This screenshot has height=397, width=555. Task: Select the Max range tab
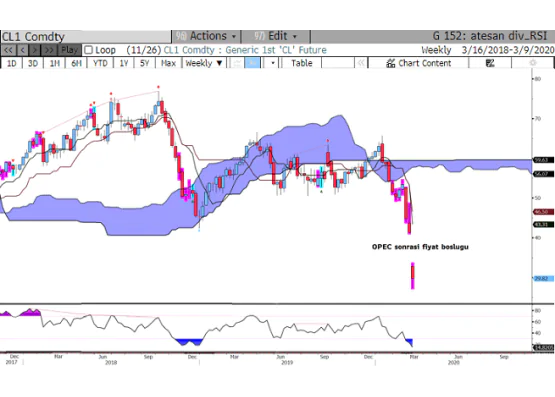click(168, 63)
